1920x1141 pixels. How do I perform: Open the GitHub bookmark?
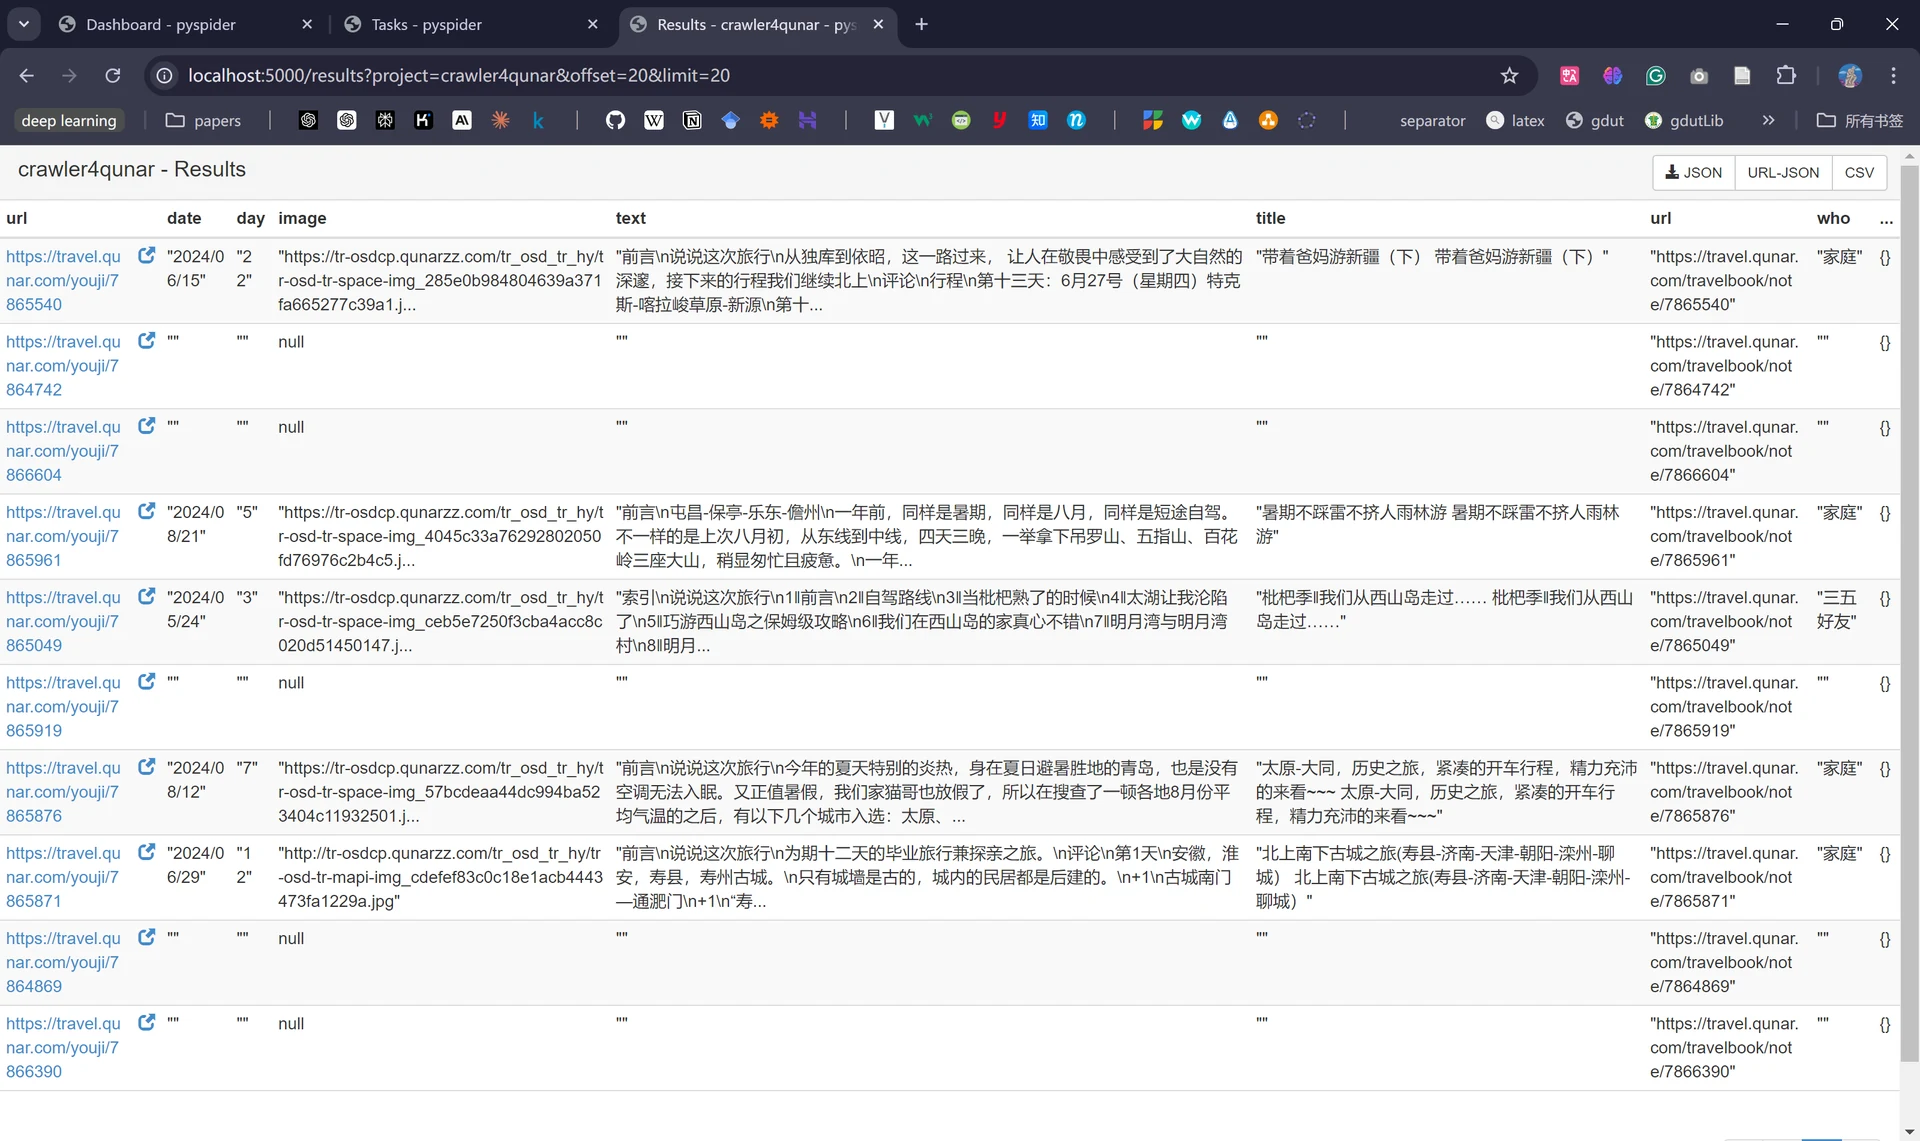[x=615, y=120]
